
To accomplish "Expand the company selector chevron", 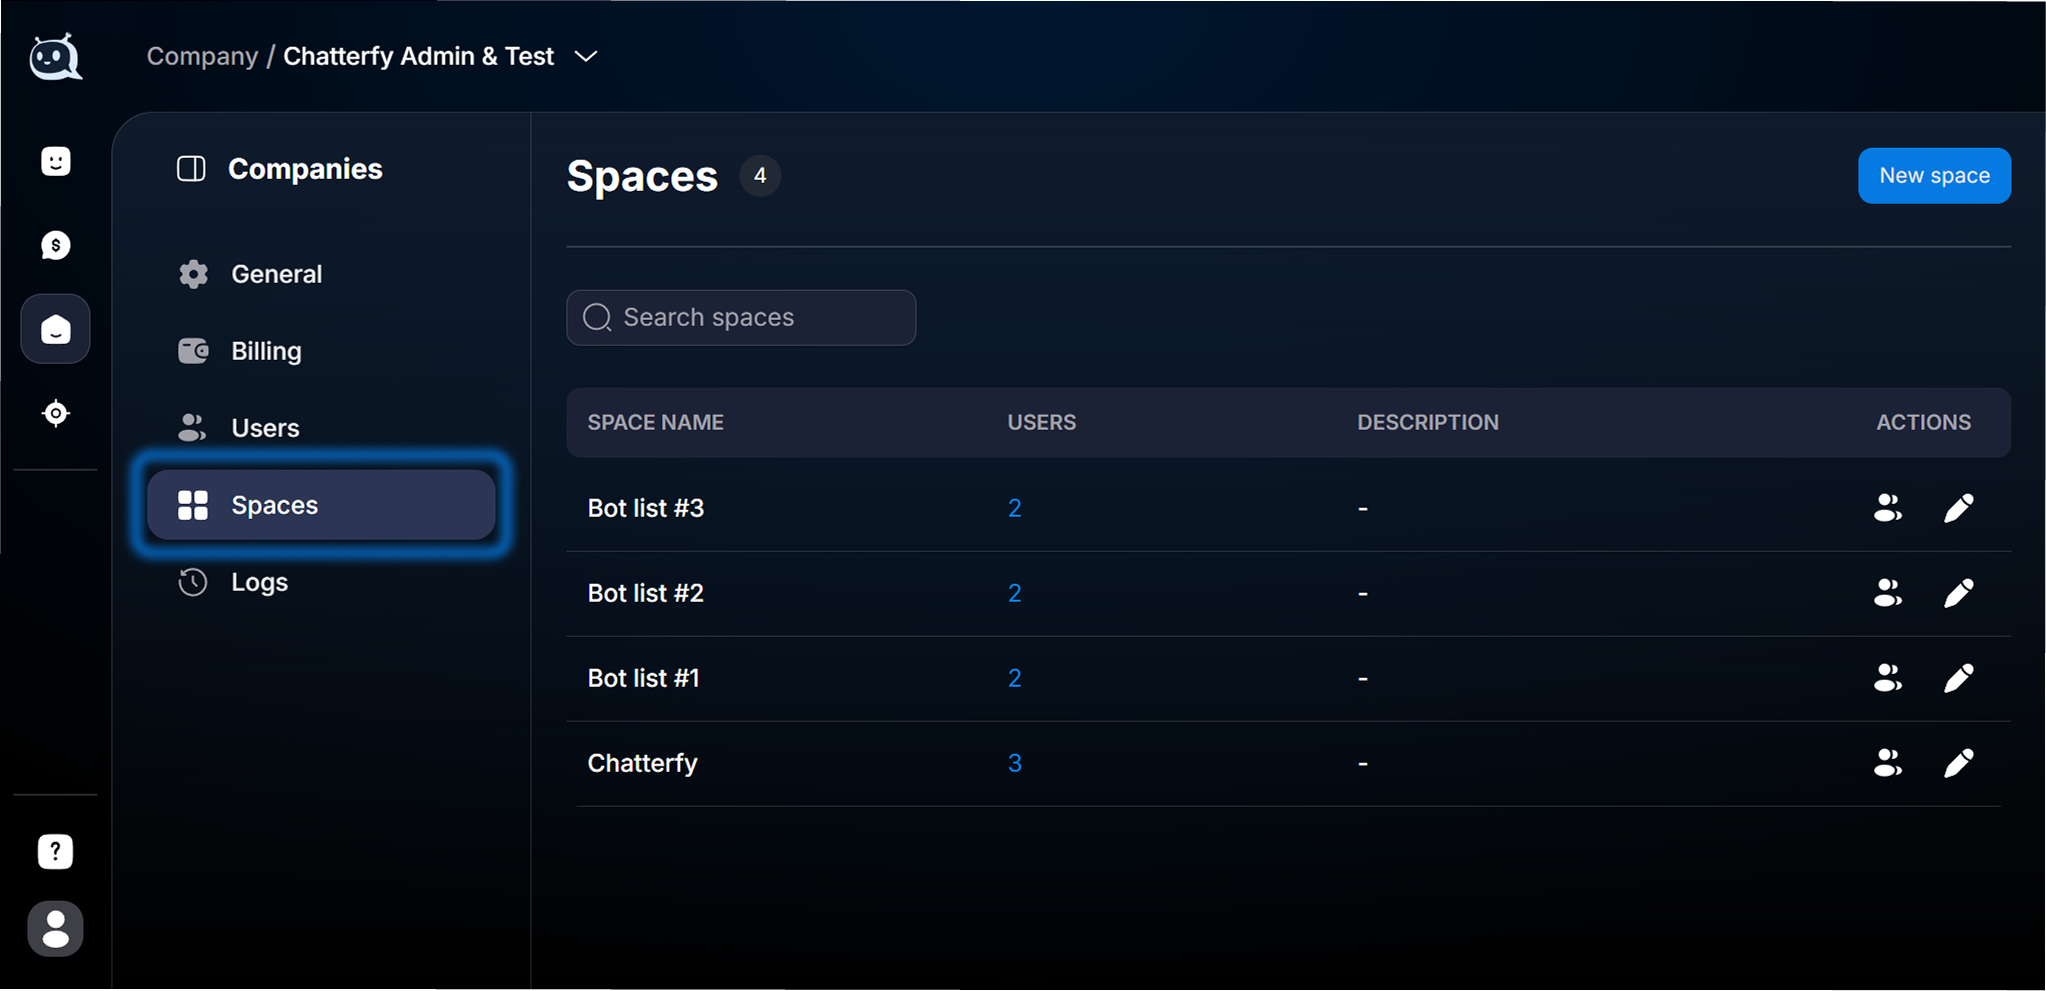I will tap(586, 57).
